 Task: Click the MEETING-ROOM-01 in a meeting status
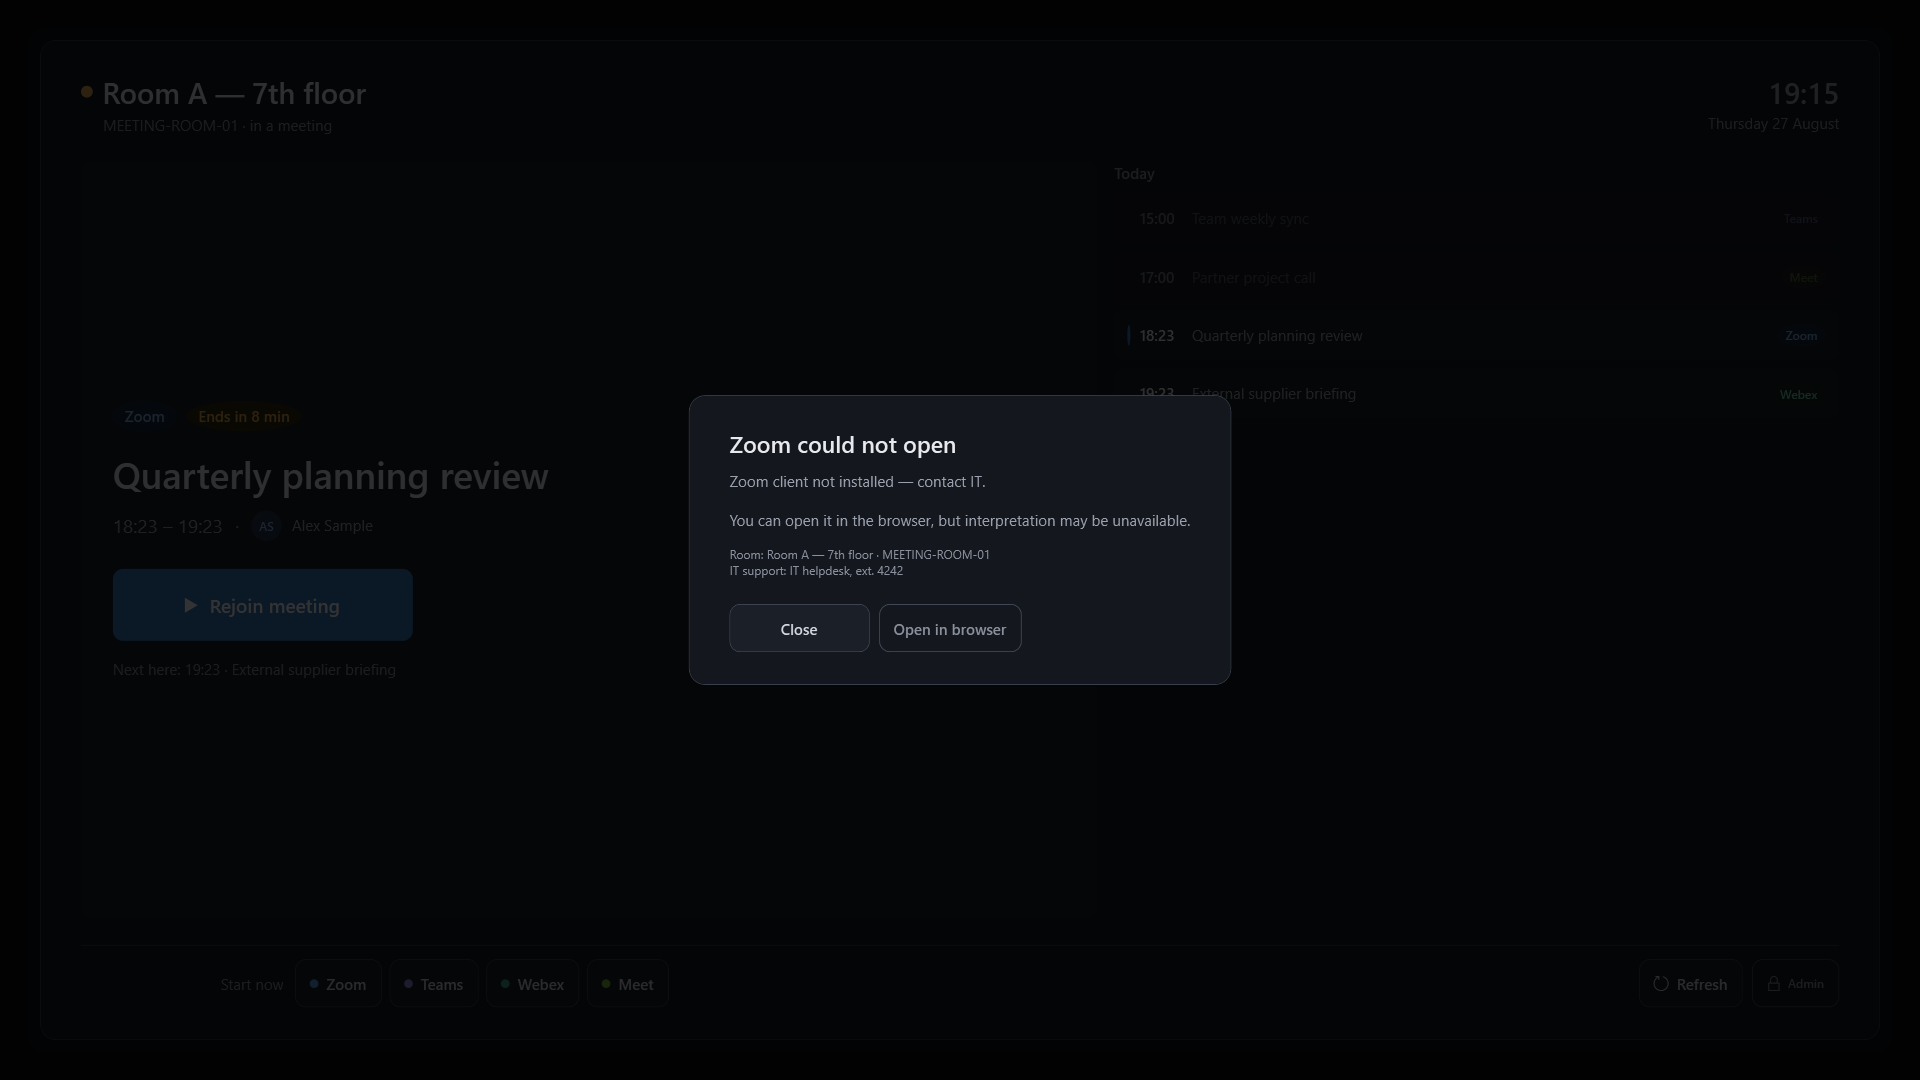217,126
